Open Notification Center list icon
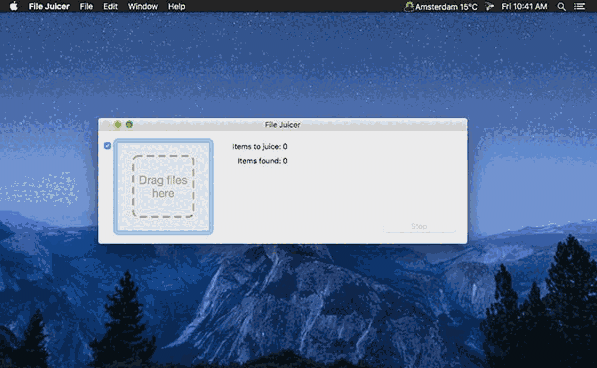Image resolution: width=597 pixels, height=368 pixels. [579, 6]
